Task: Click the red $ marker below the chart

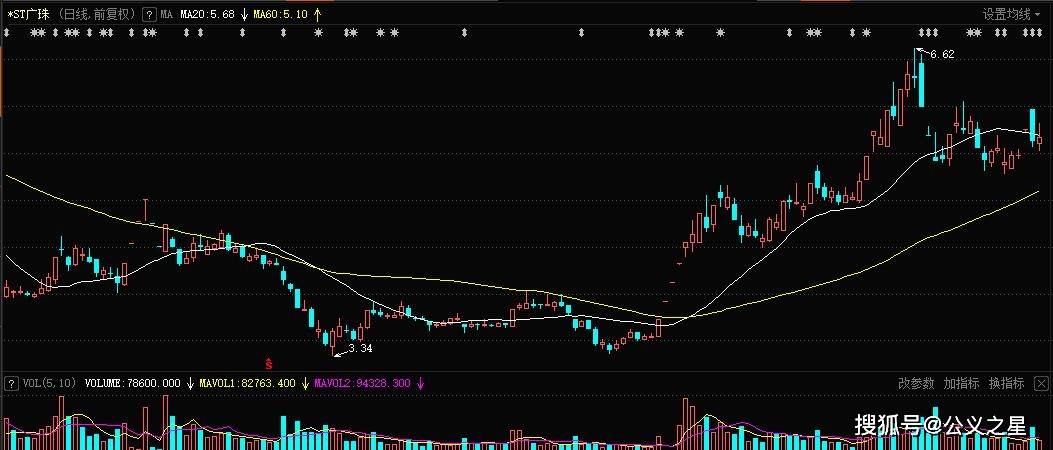Action: point(268,362)
